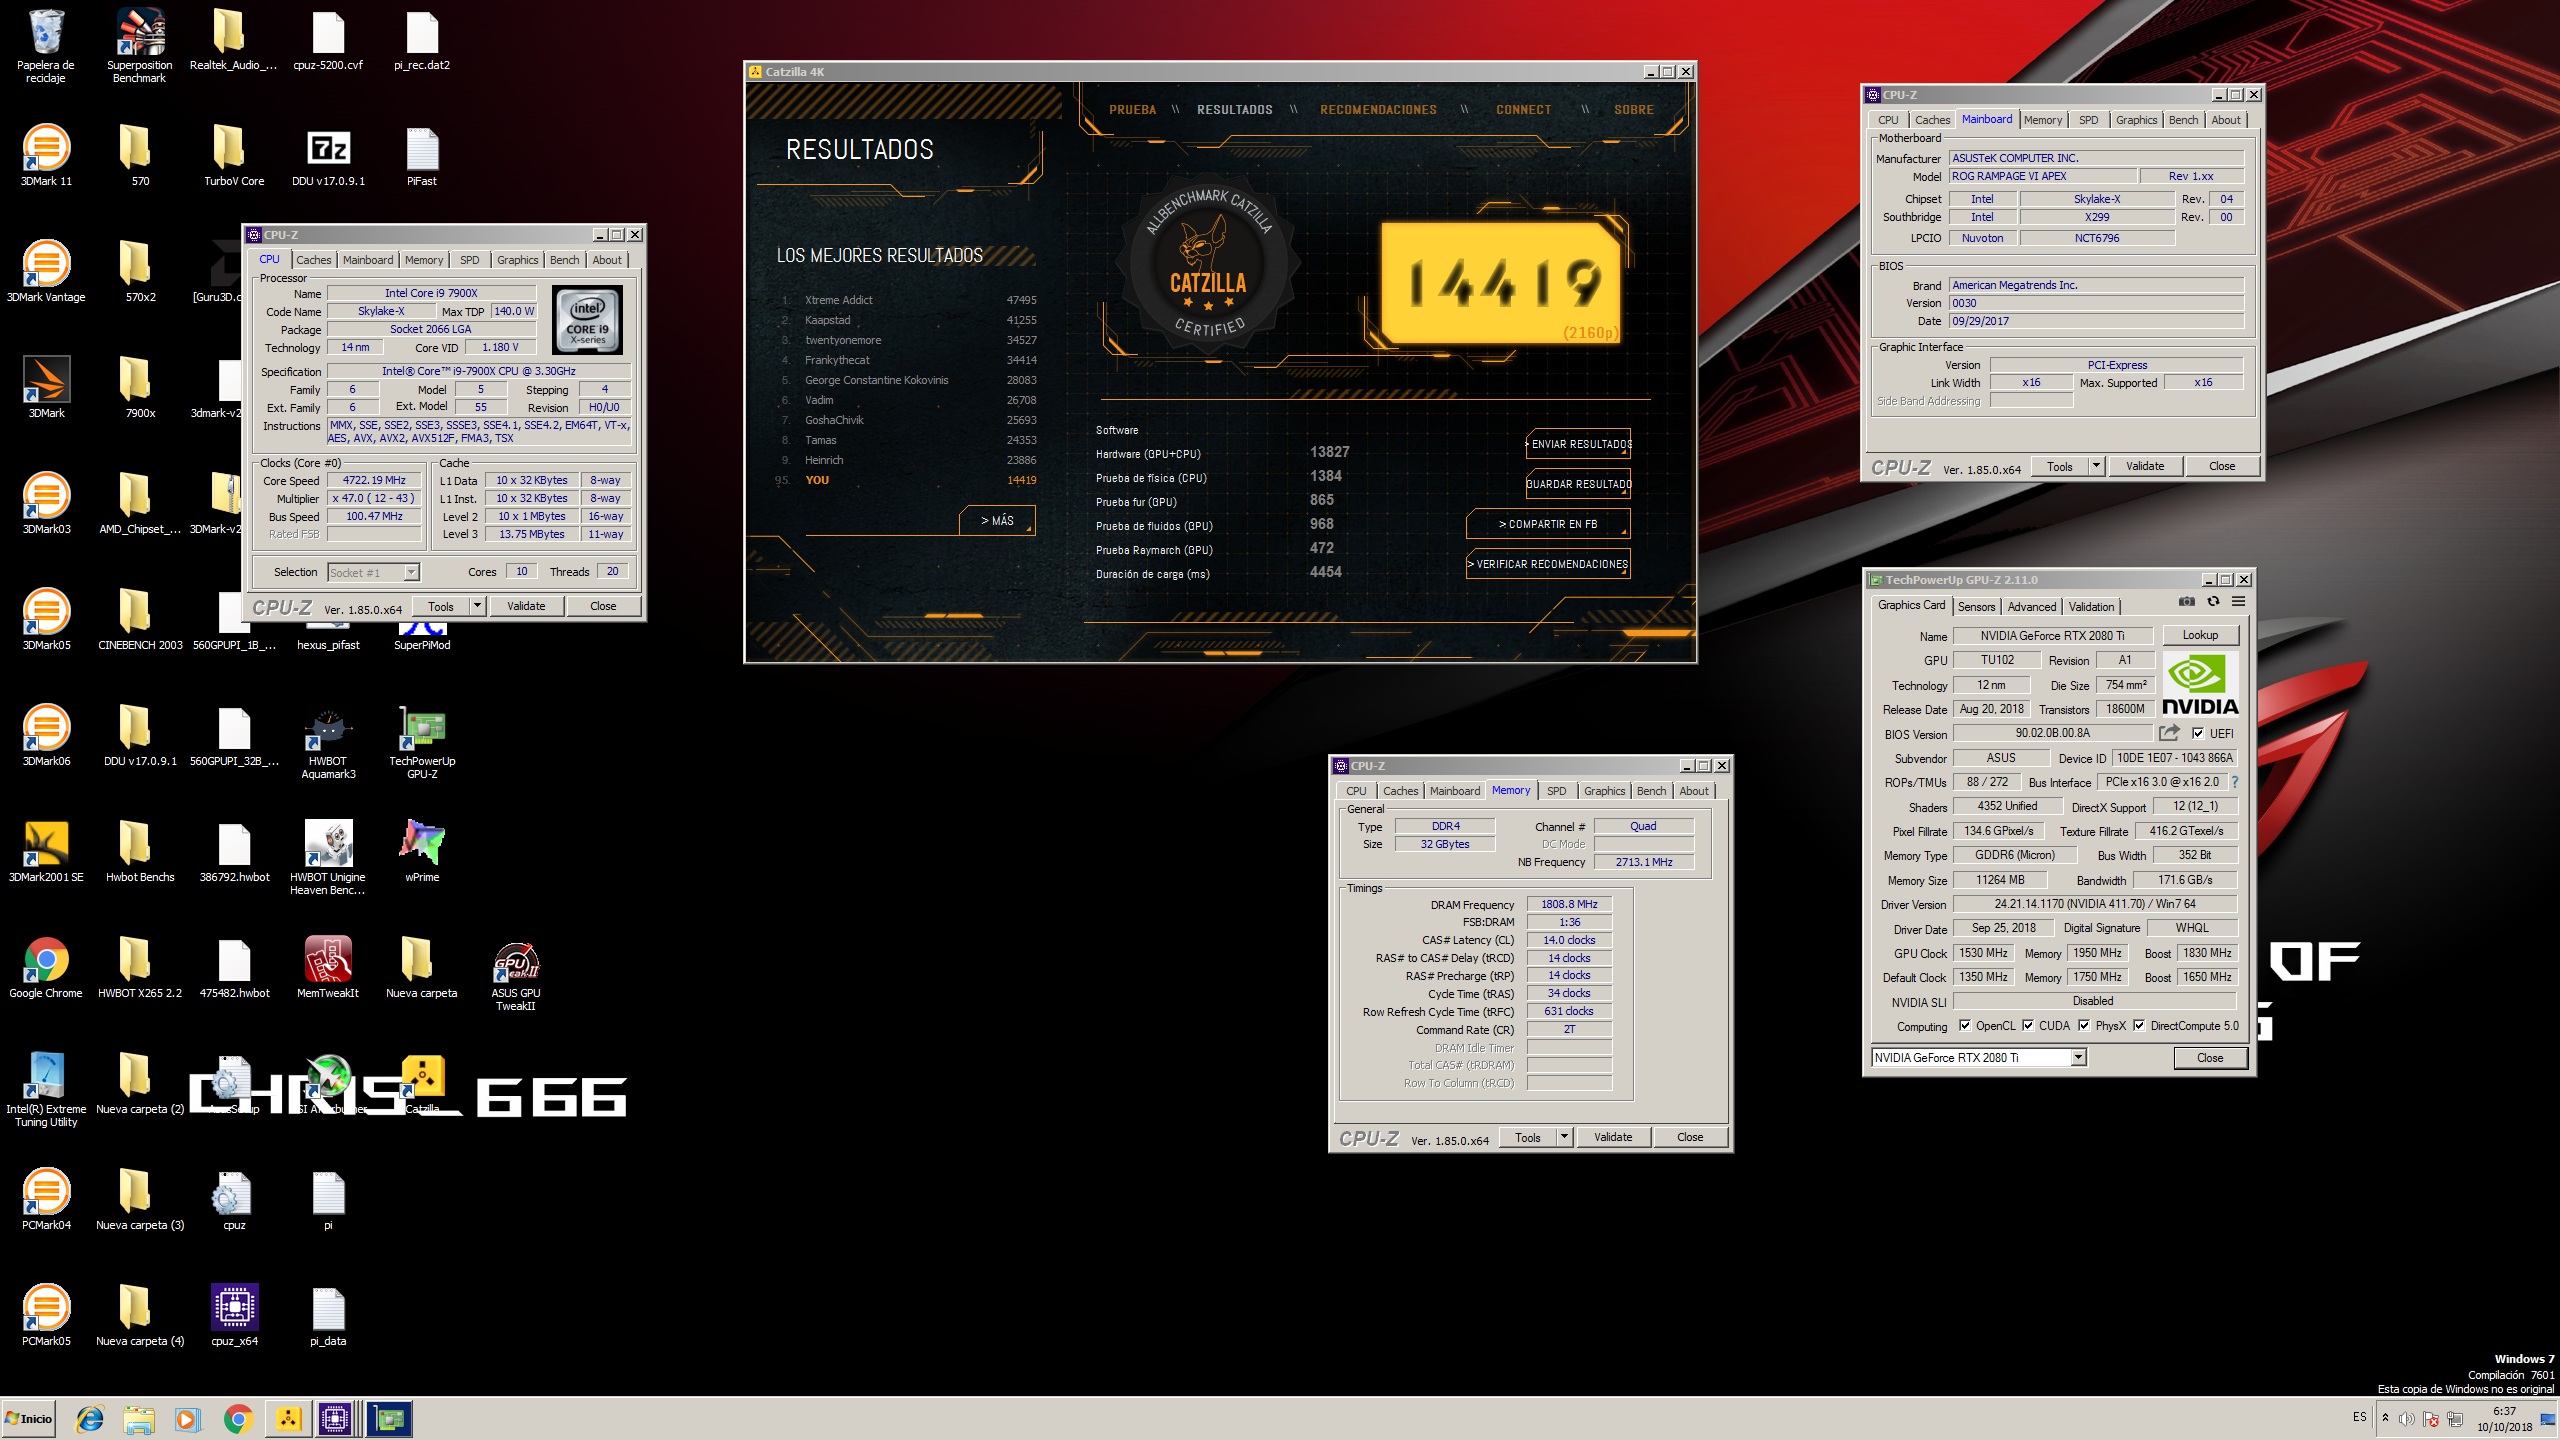The width and height of the screenshot is (2560, 1440).
Task: Click the Lookup button in GPU-Z
Action: coord(2200,635)
